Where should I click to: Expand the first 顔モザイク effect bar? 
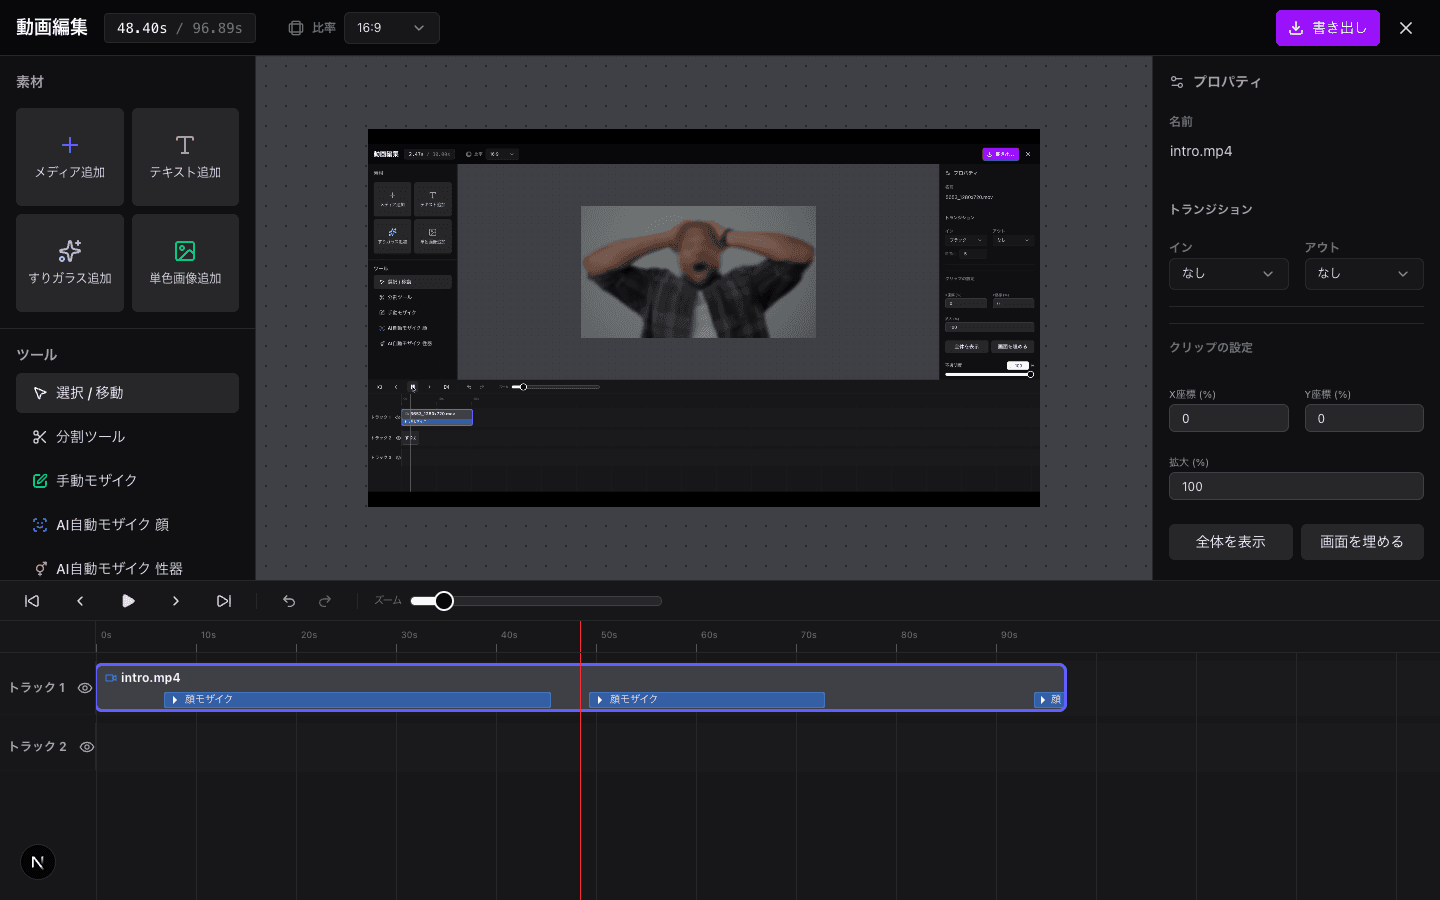click(176, 700)
